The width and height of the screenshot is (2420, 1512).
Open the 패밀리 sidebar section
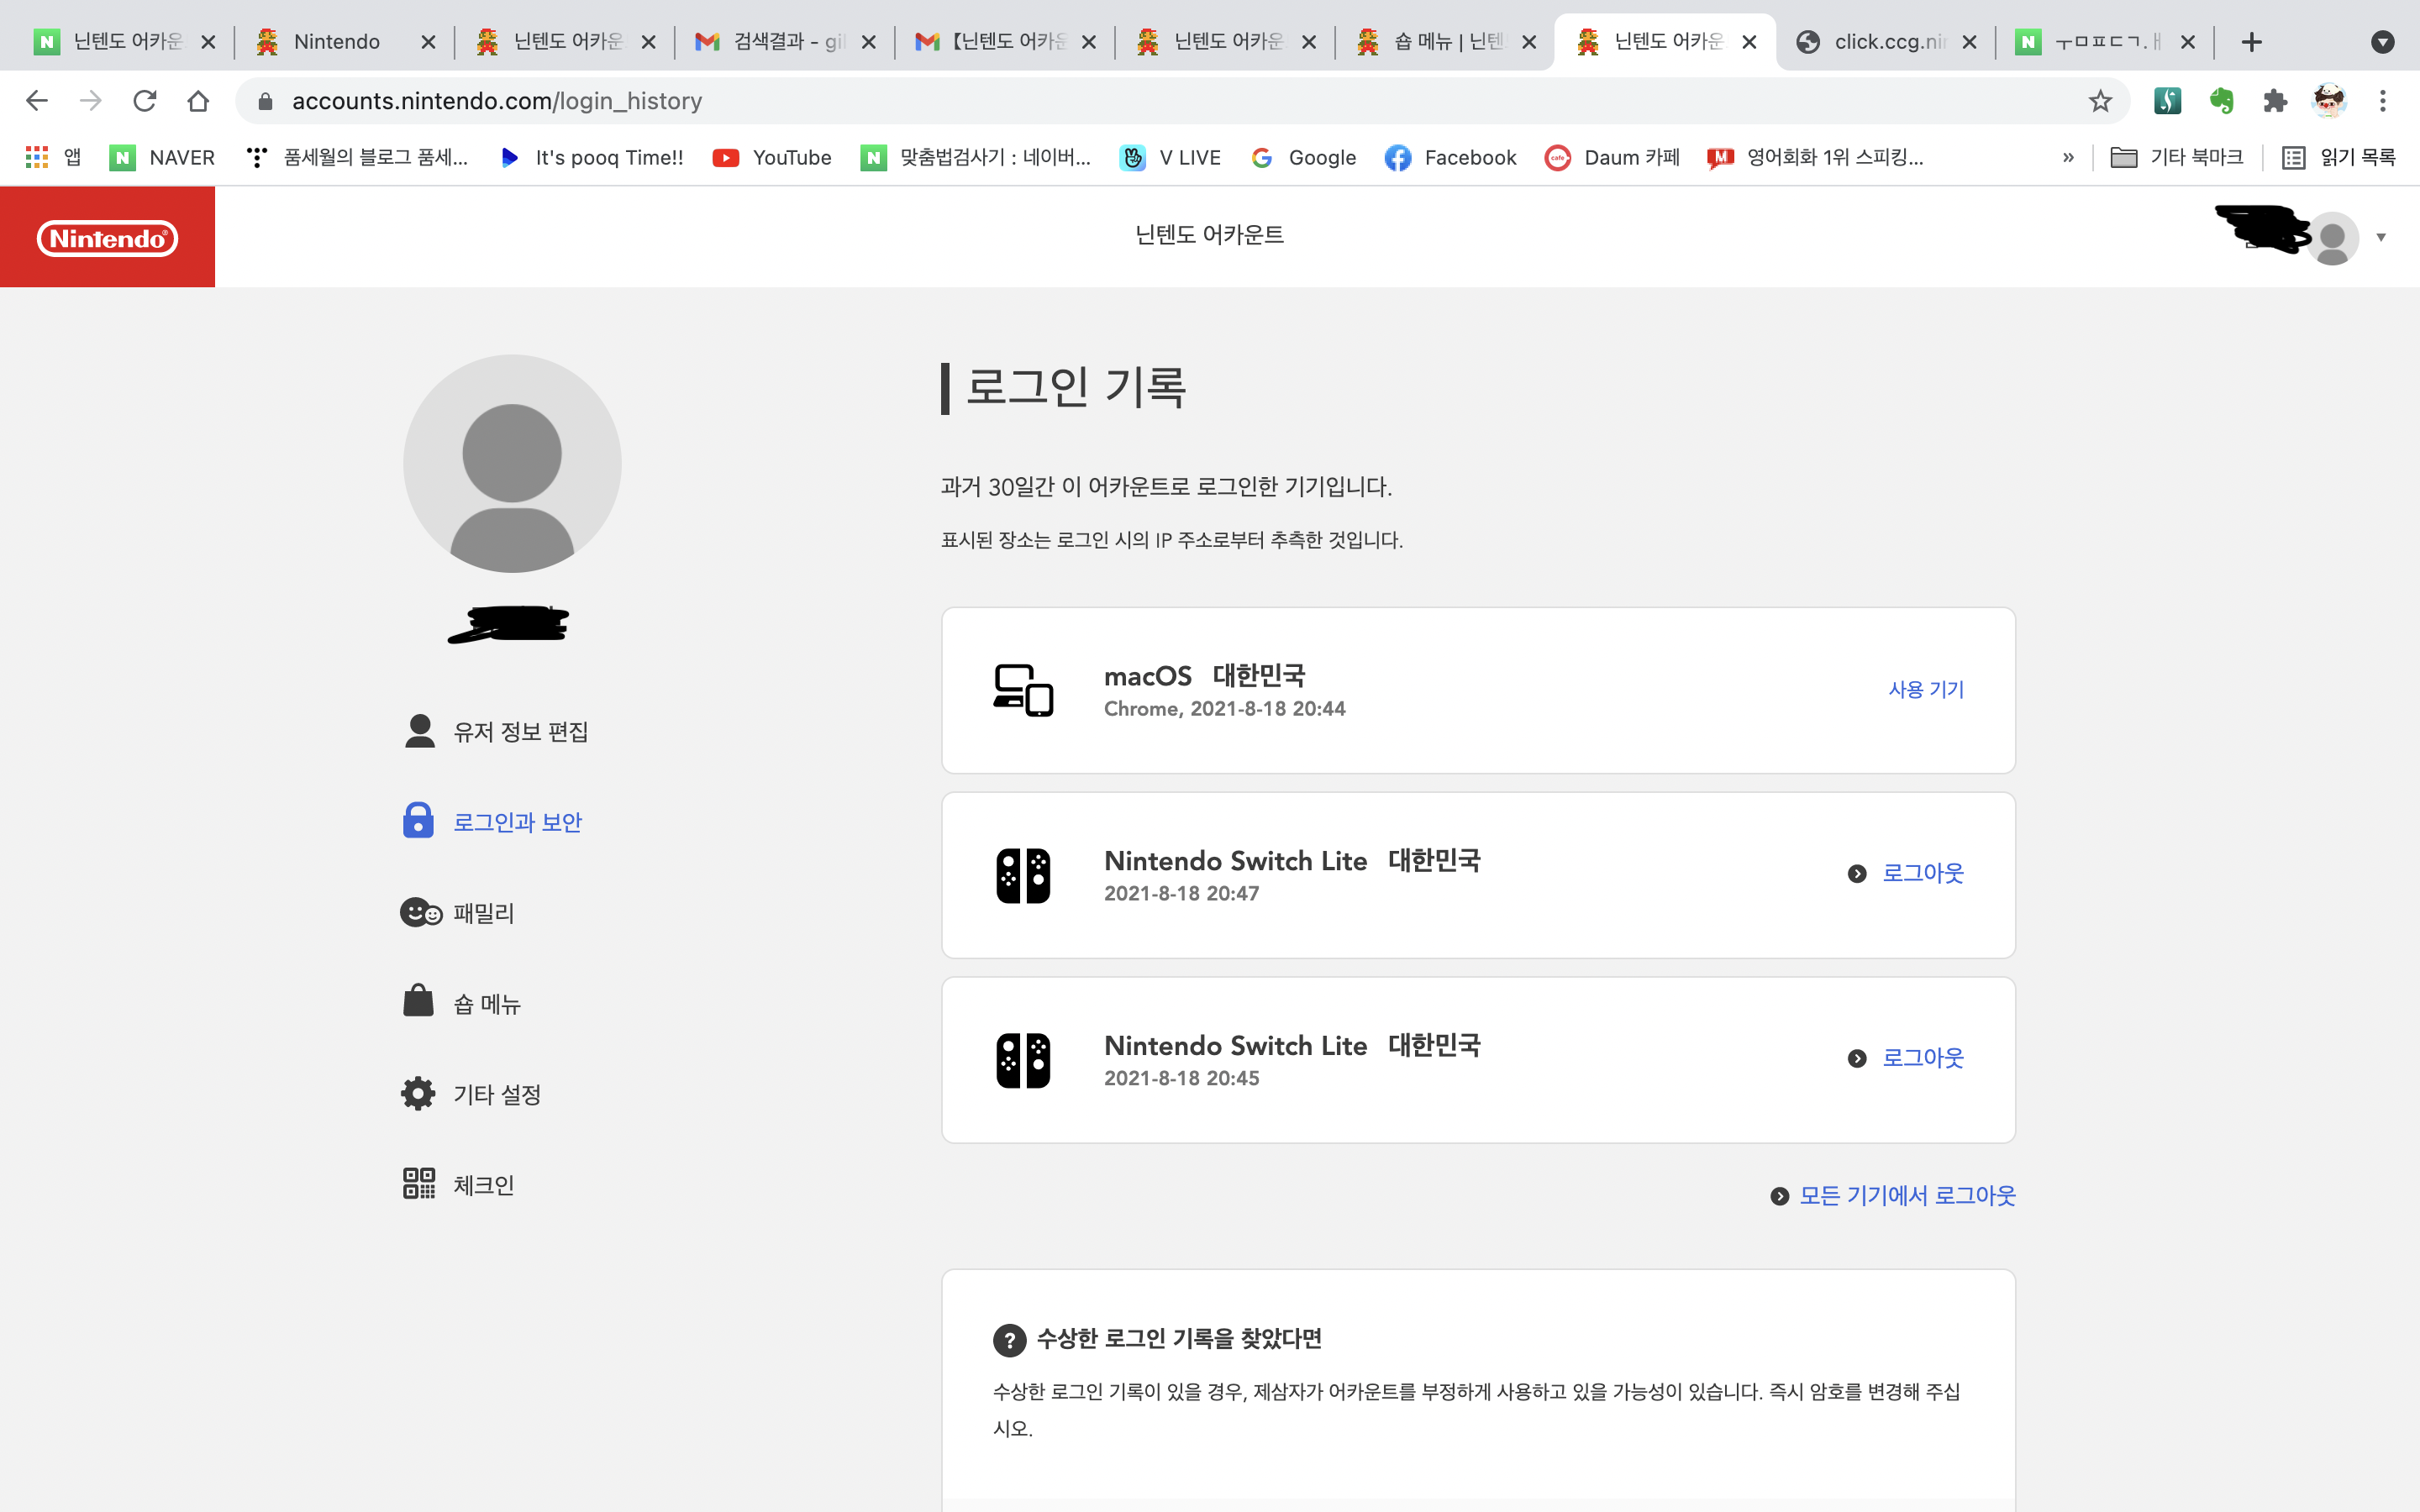(483, 913)
